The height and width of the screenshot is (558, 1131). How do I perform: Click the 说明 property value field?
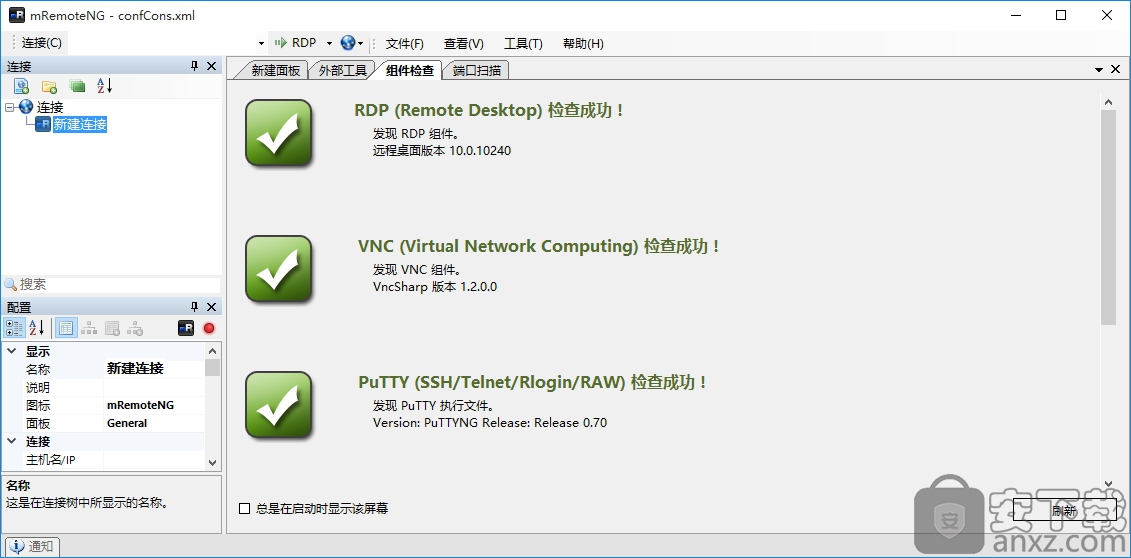(x=154, y=387)
